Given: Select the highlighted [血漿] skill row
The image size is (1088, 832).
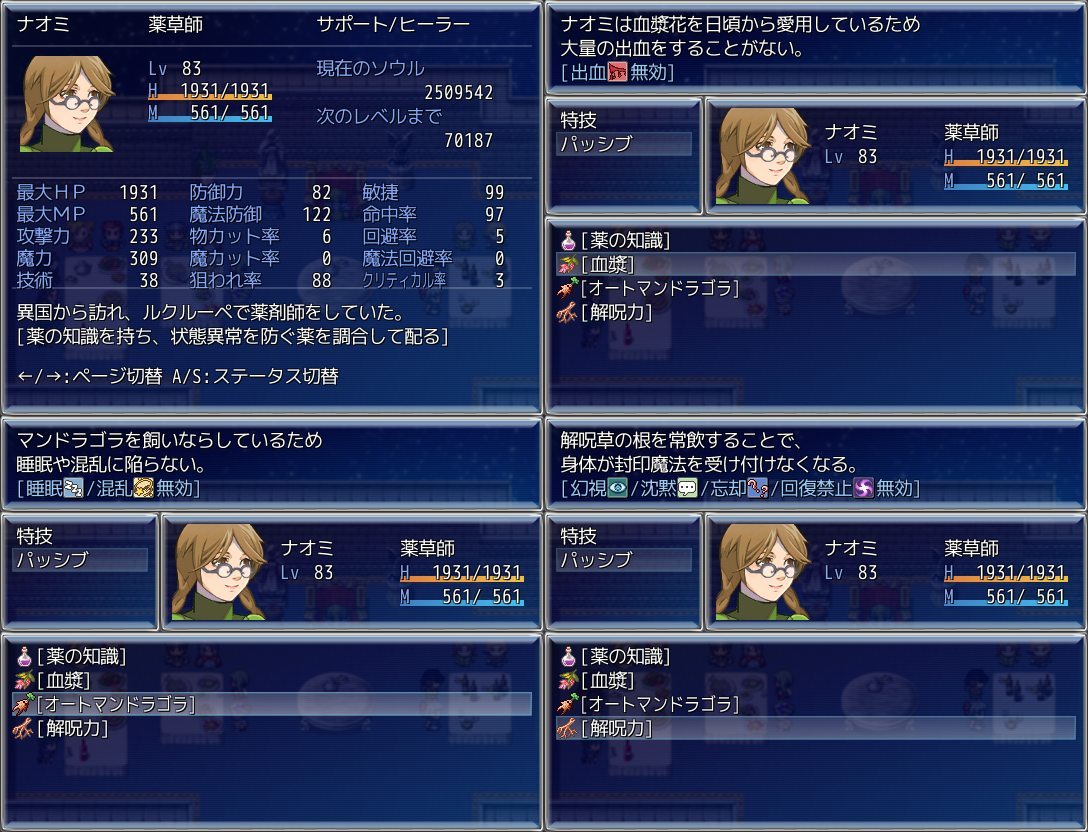Looking at the screenshot, I should click(x=816, y=264).
